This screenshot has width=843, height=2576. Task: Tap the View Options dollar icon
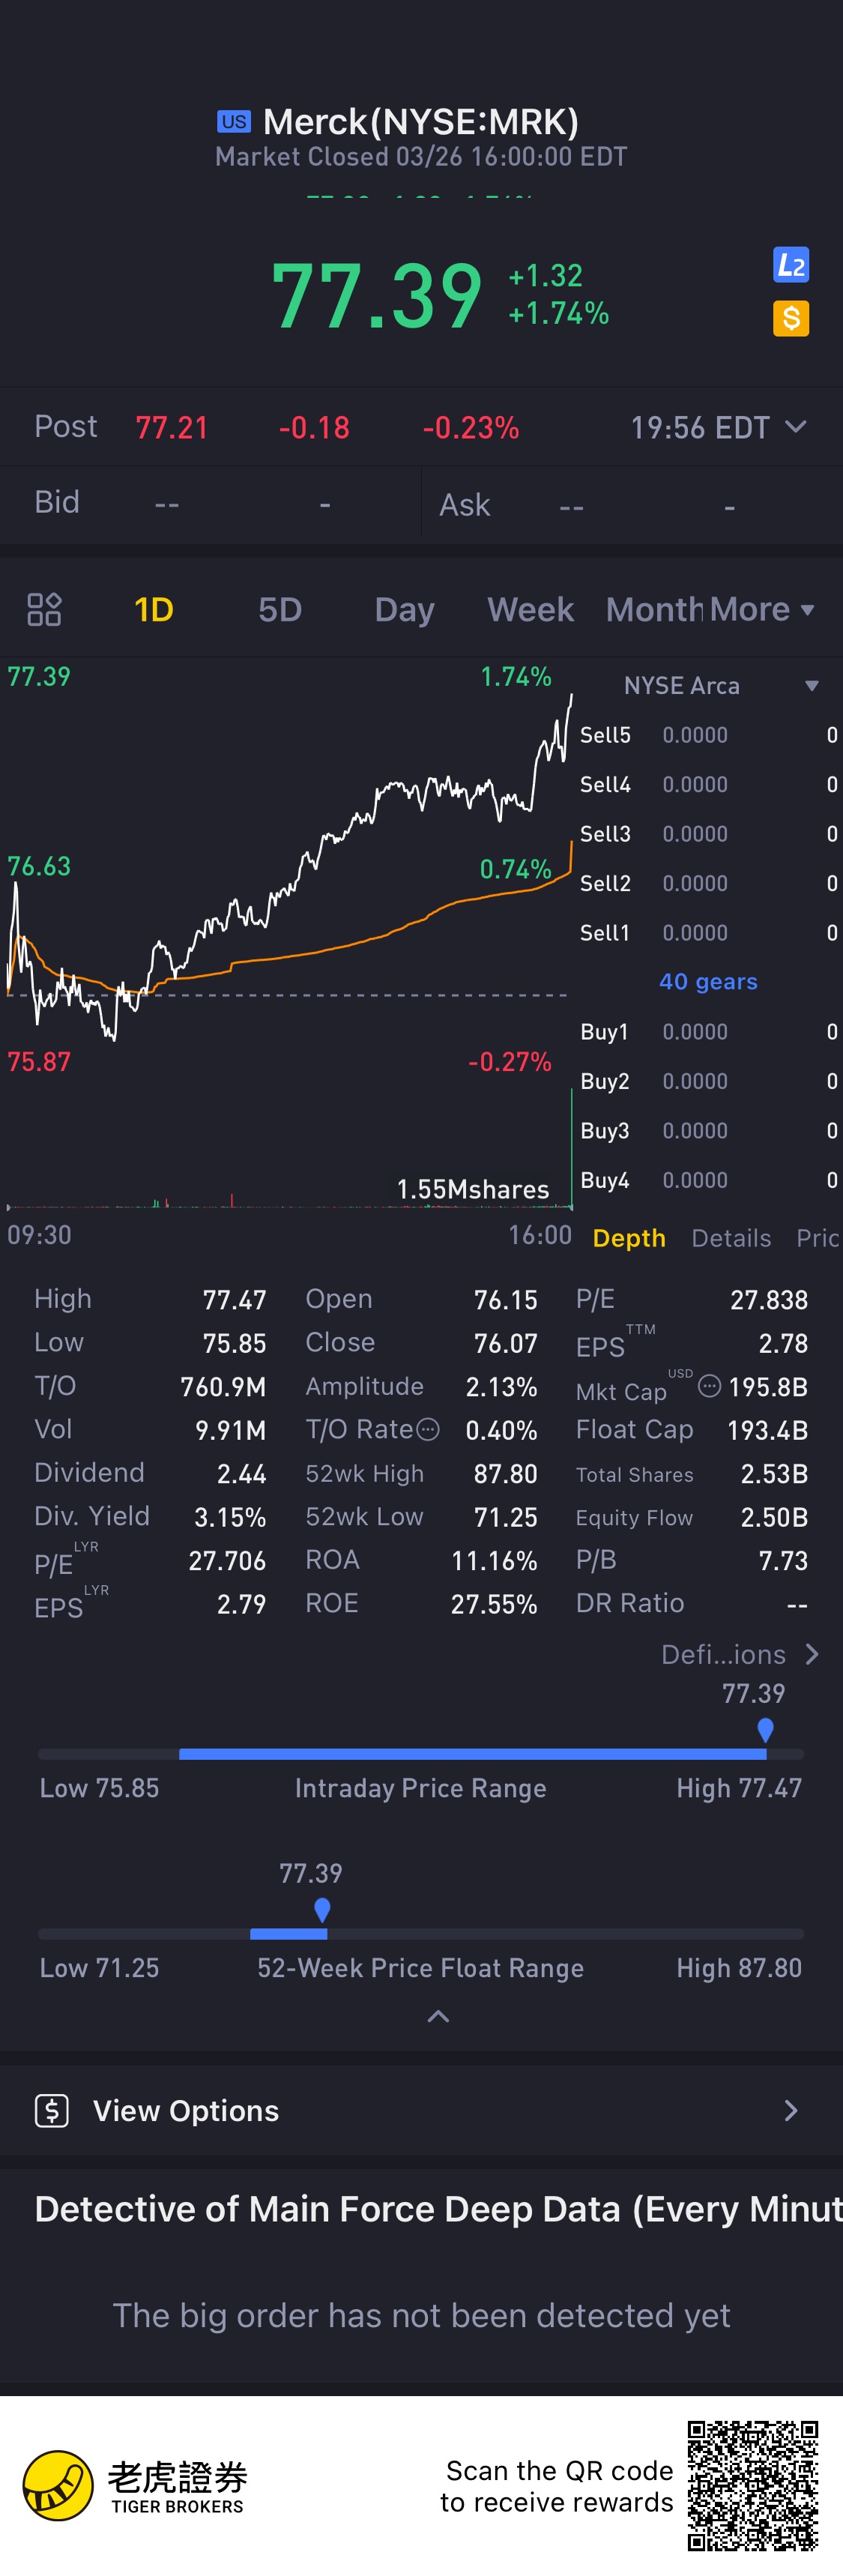[52, 2110]
